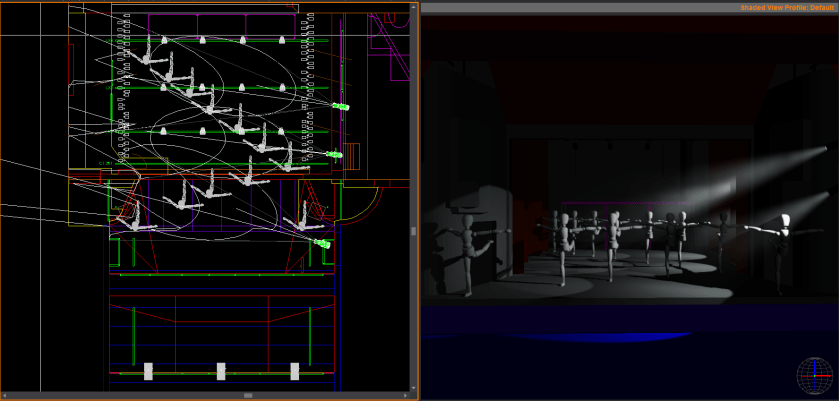Click the vertical scrollbar thumb in wireframe view
This screenshot has width=839, height=401.
coord(415,231)
